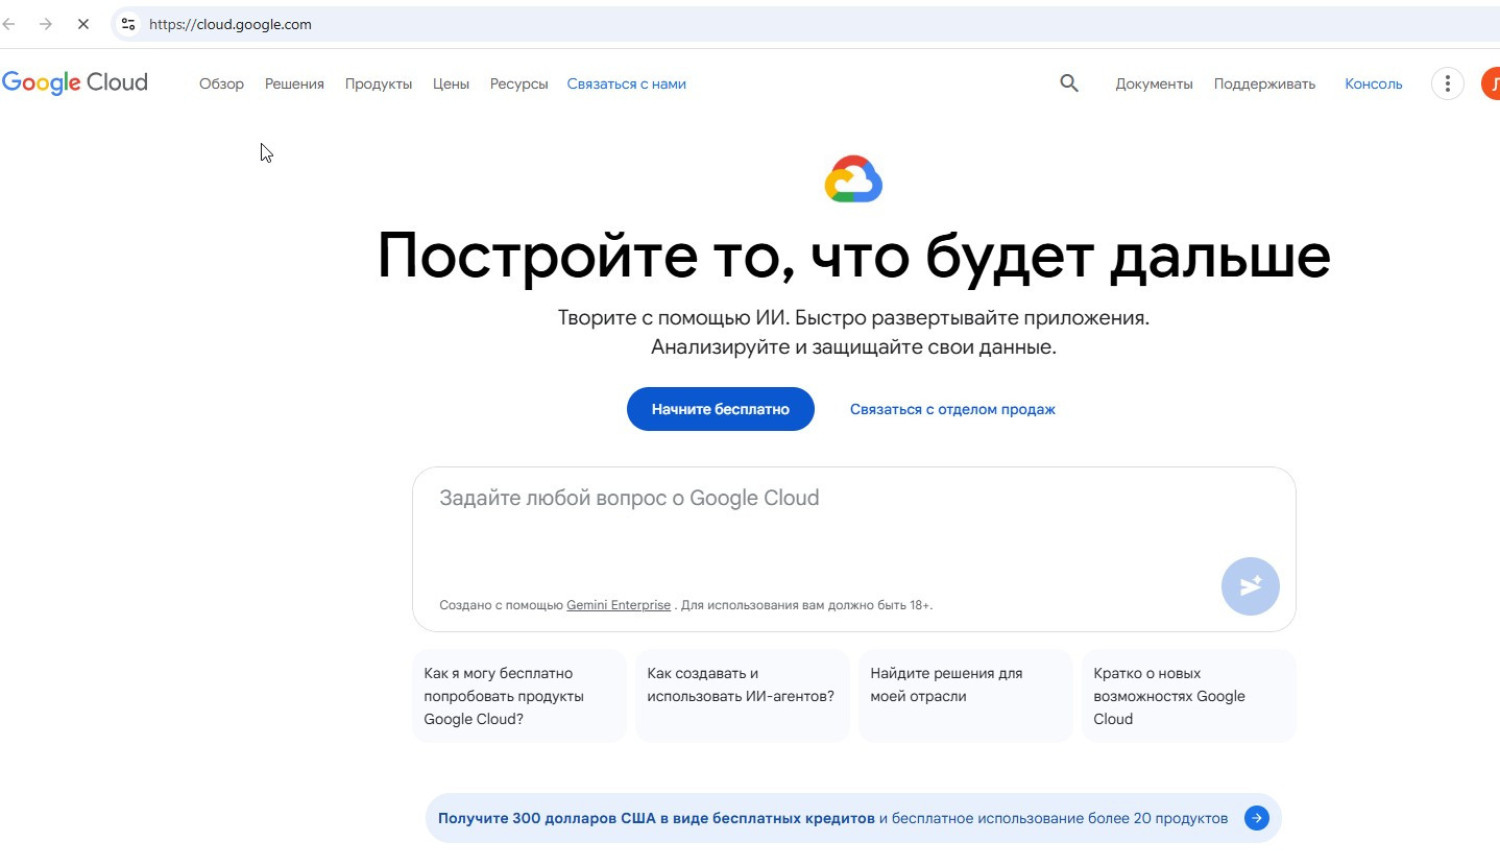Click the search magnifier icon
This screenshot has height=866, width=1500.
1069,84
